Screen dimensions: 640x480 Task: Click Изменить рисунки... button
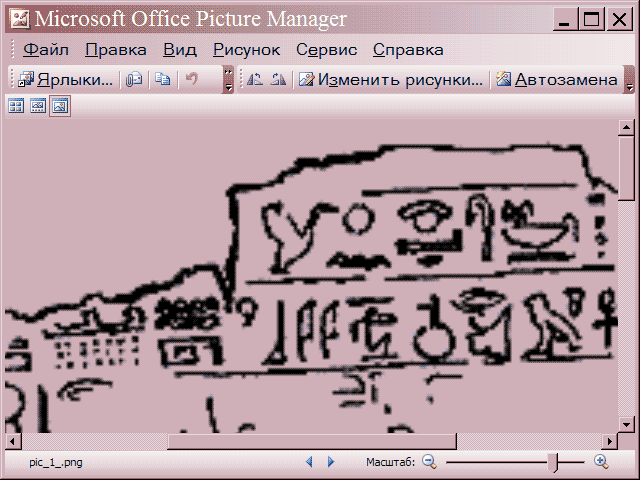click(391, 79)
